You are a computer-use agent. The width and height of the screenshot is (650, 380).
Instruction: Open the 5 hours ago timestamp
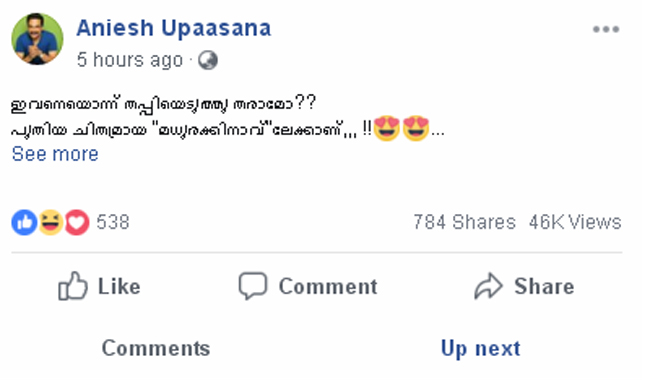[x=130, y=60]
